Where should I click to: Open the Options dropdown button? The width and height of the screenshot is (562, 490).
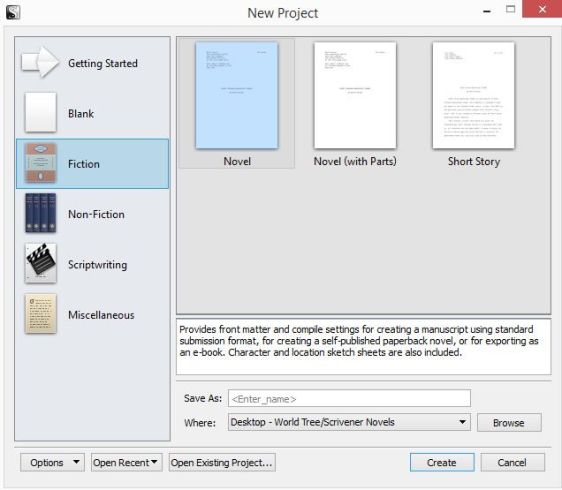pos(52,462)
